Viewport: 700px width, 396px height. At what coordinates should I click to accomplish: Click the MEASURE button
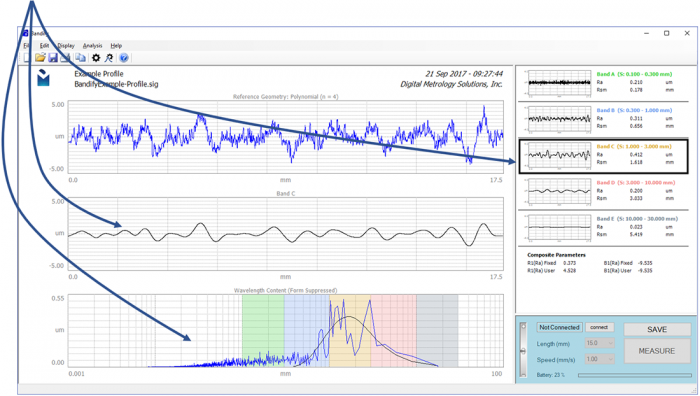[x=657, y=351]
